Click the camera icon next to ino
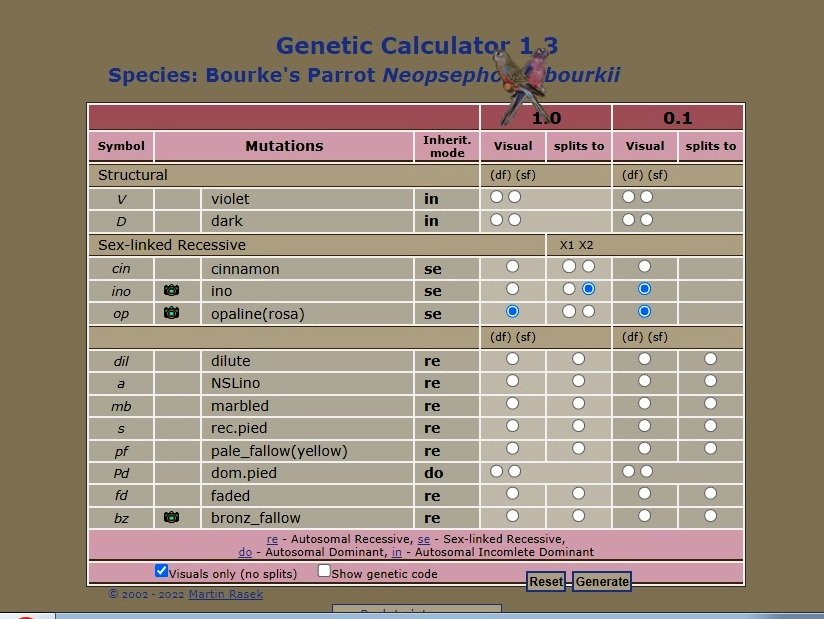 coord(171,290)
